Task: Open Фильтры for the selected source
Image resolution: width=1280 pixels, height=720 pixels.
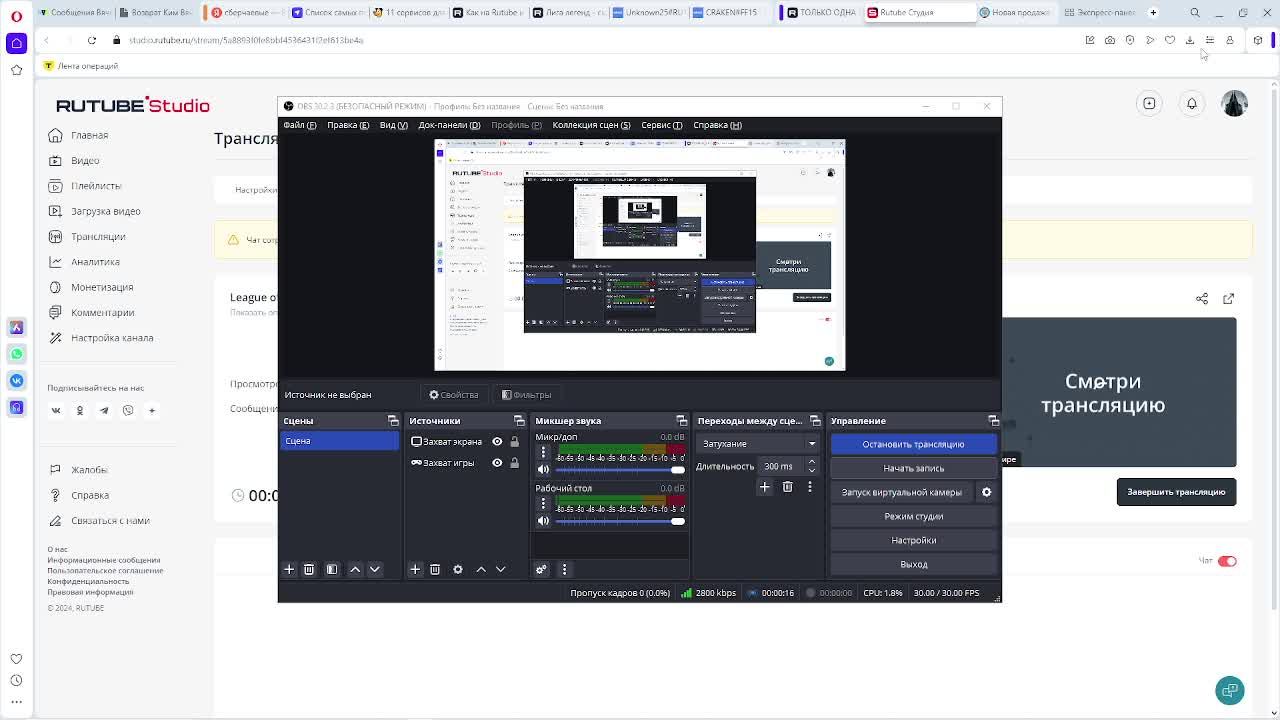Action: click(x=526, y=395)
